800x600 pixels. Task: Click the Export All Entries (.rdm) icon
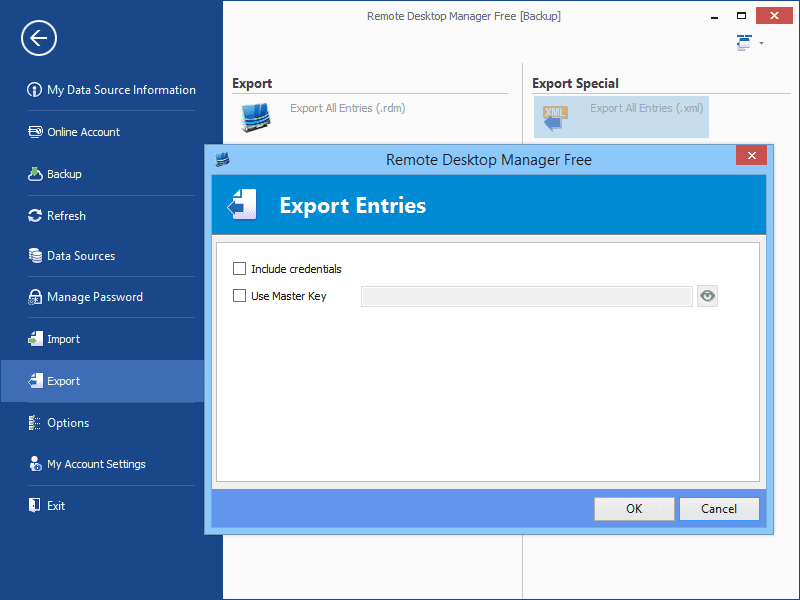click(x=255, y=117)
